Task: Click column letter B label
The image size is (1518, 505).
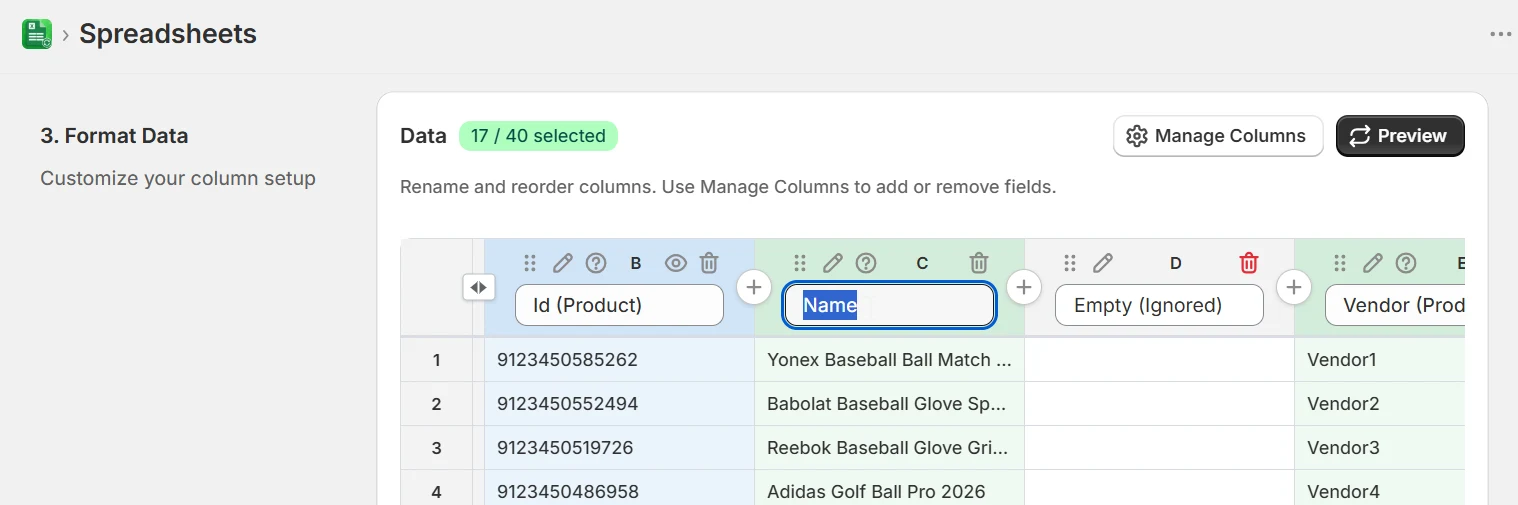Action: point(636,264)
